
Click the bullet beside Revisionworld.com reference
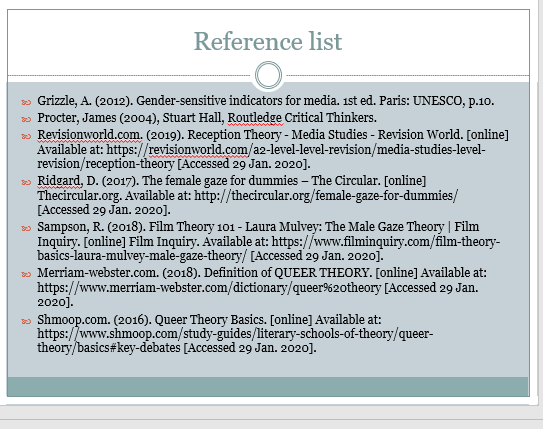[x=26, y=136]
